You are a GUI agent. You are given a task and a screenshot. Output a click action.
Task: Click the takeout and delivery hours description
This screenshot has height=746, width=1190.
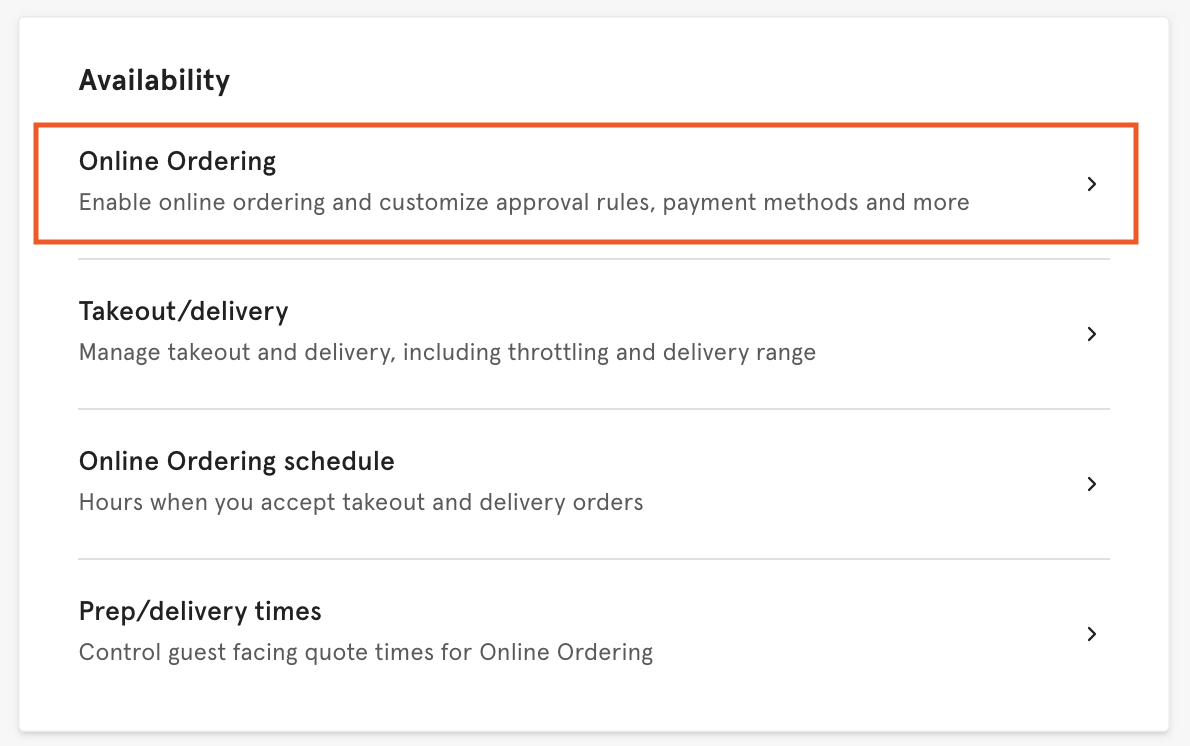[x=360, y=502]
